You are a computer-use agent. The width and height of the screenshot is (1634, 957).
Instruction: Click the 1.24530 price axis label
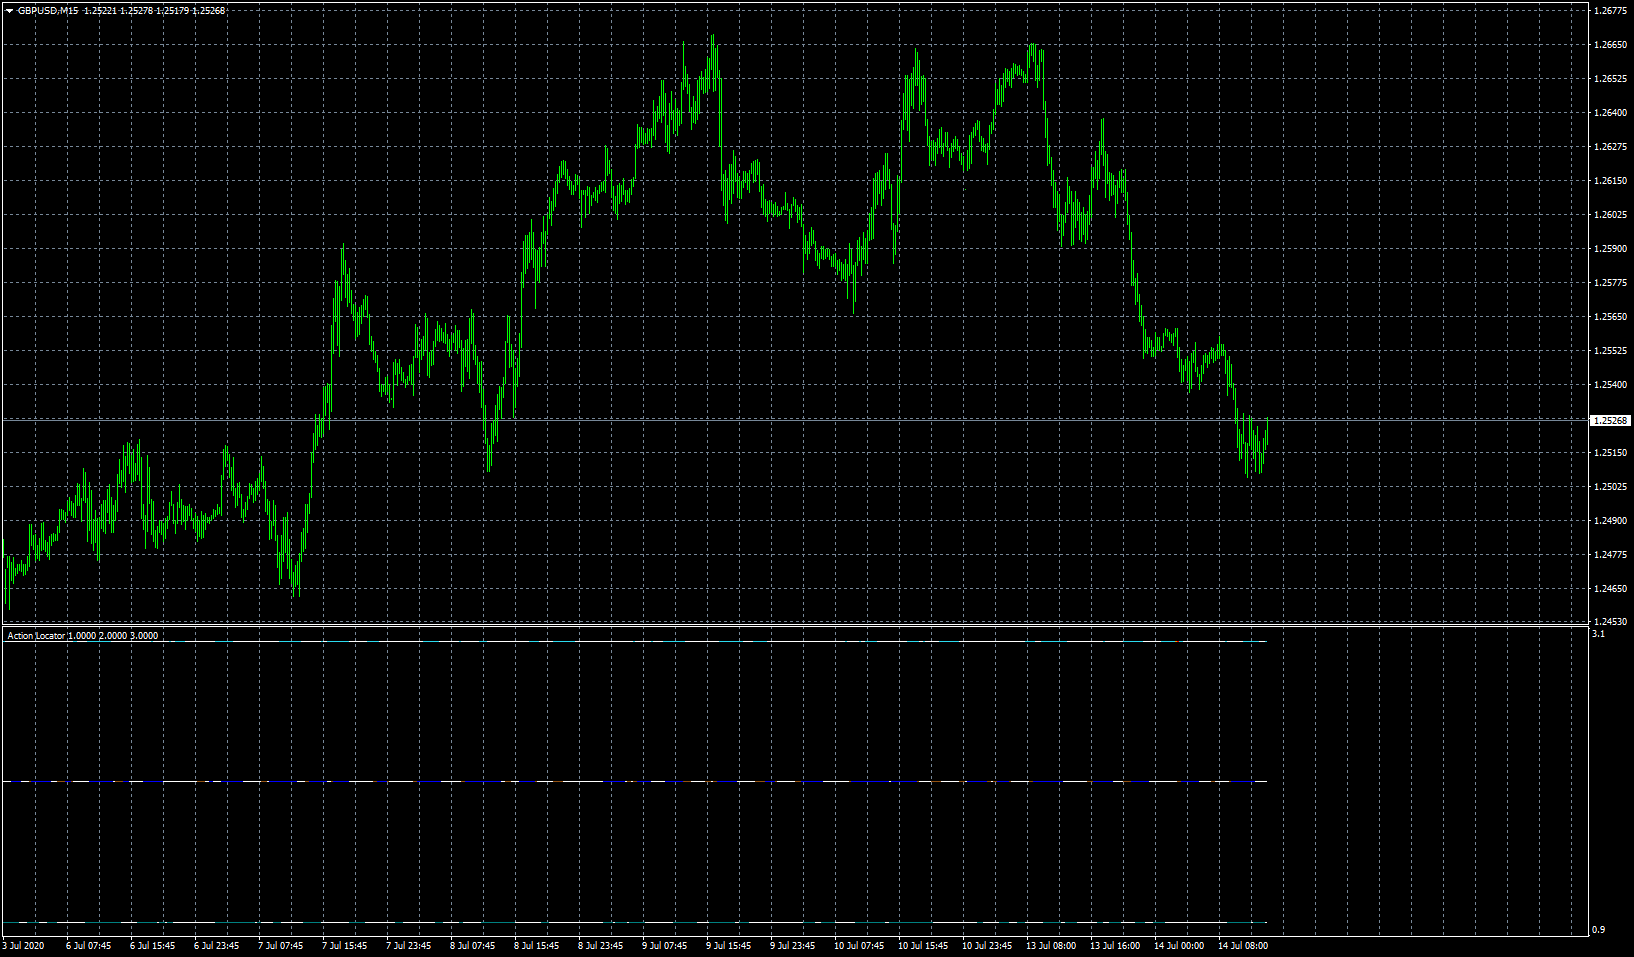pos(1610,622)
